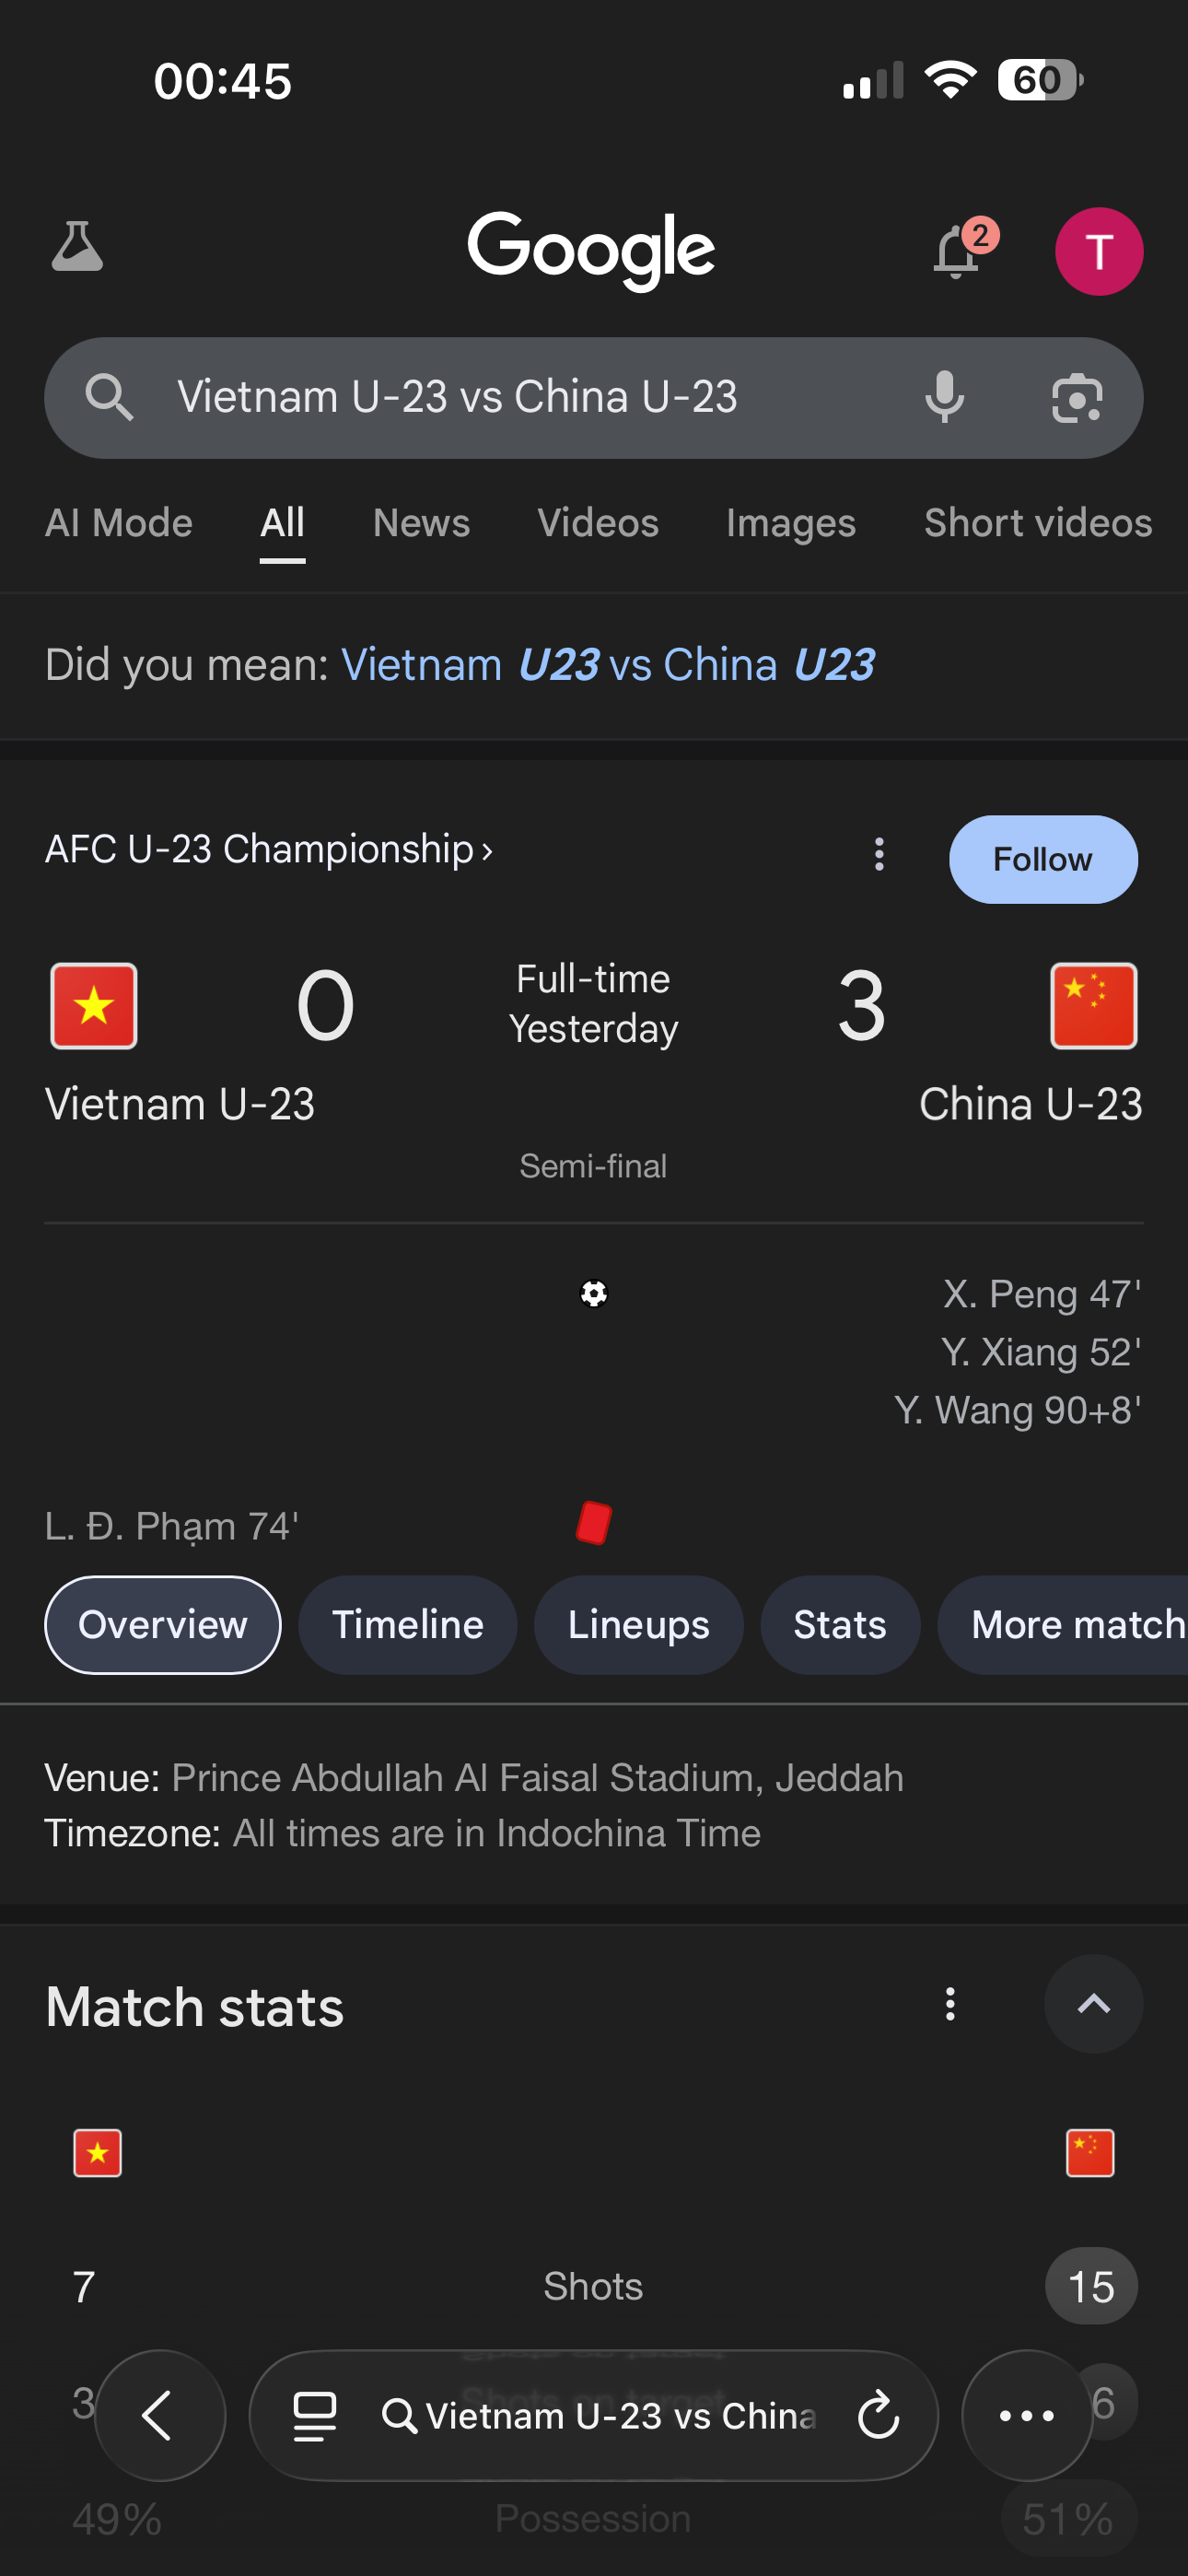
Task: Go back with browser back arrow
Action: point(159,2415)
